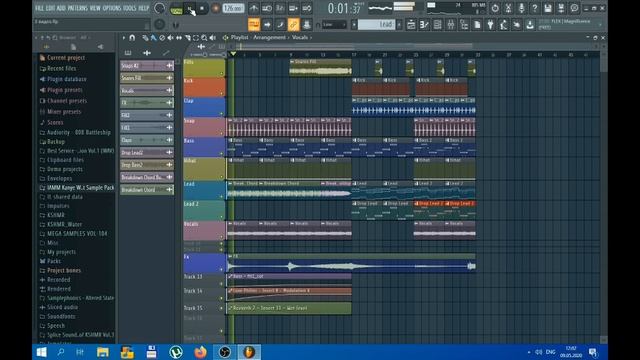Open the OPTIONS menu
Viewport: 640px width, 360px height.
tap(112, 8)
